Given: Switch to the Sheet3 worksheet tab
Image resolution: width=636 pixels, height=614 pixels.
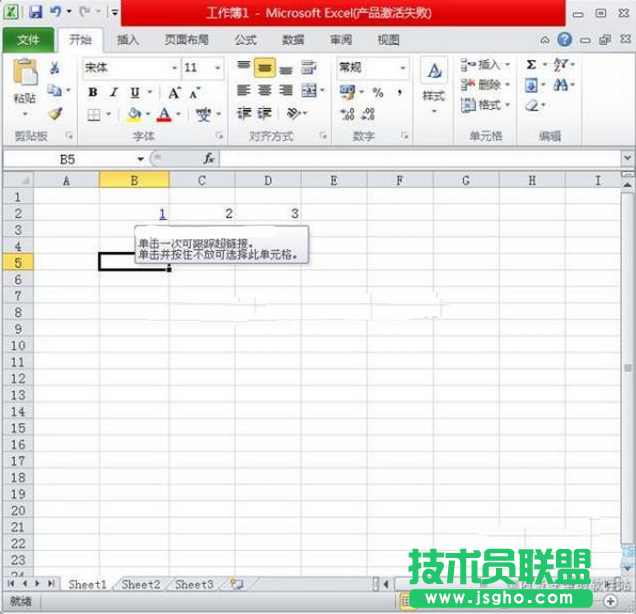Looking at the screenshot, I should click(194, 584).
